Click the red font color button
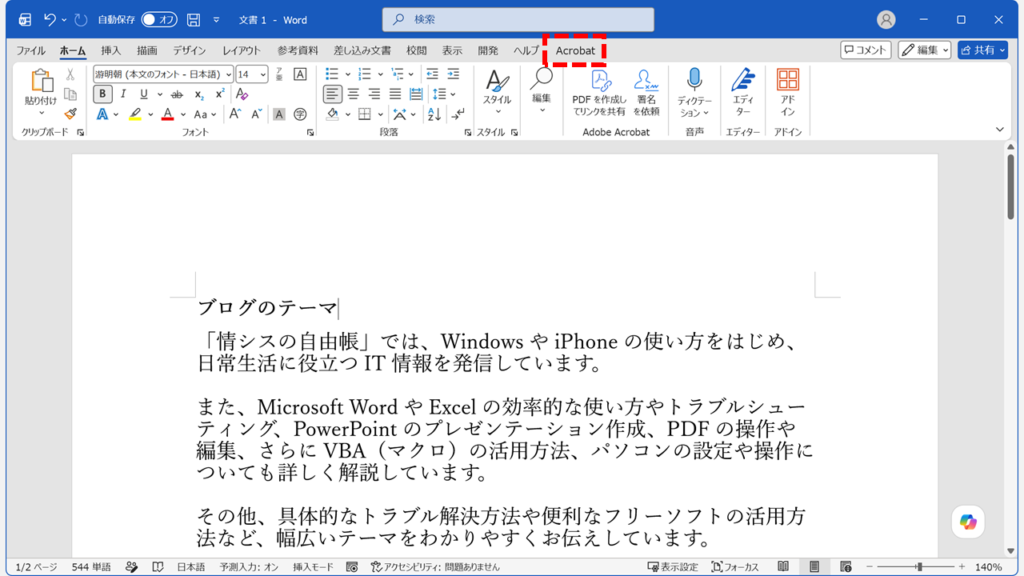Screen dimensions: 1024x576 click(x=168, y=114)
